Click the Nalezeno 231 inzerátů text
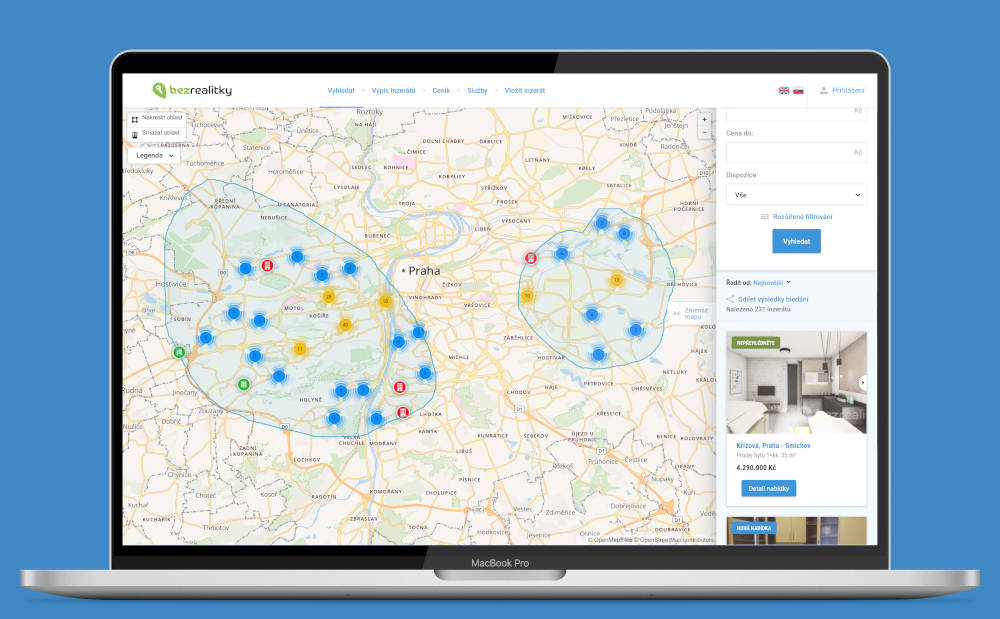This screenshot has height=619, width=1000. 758,309
